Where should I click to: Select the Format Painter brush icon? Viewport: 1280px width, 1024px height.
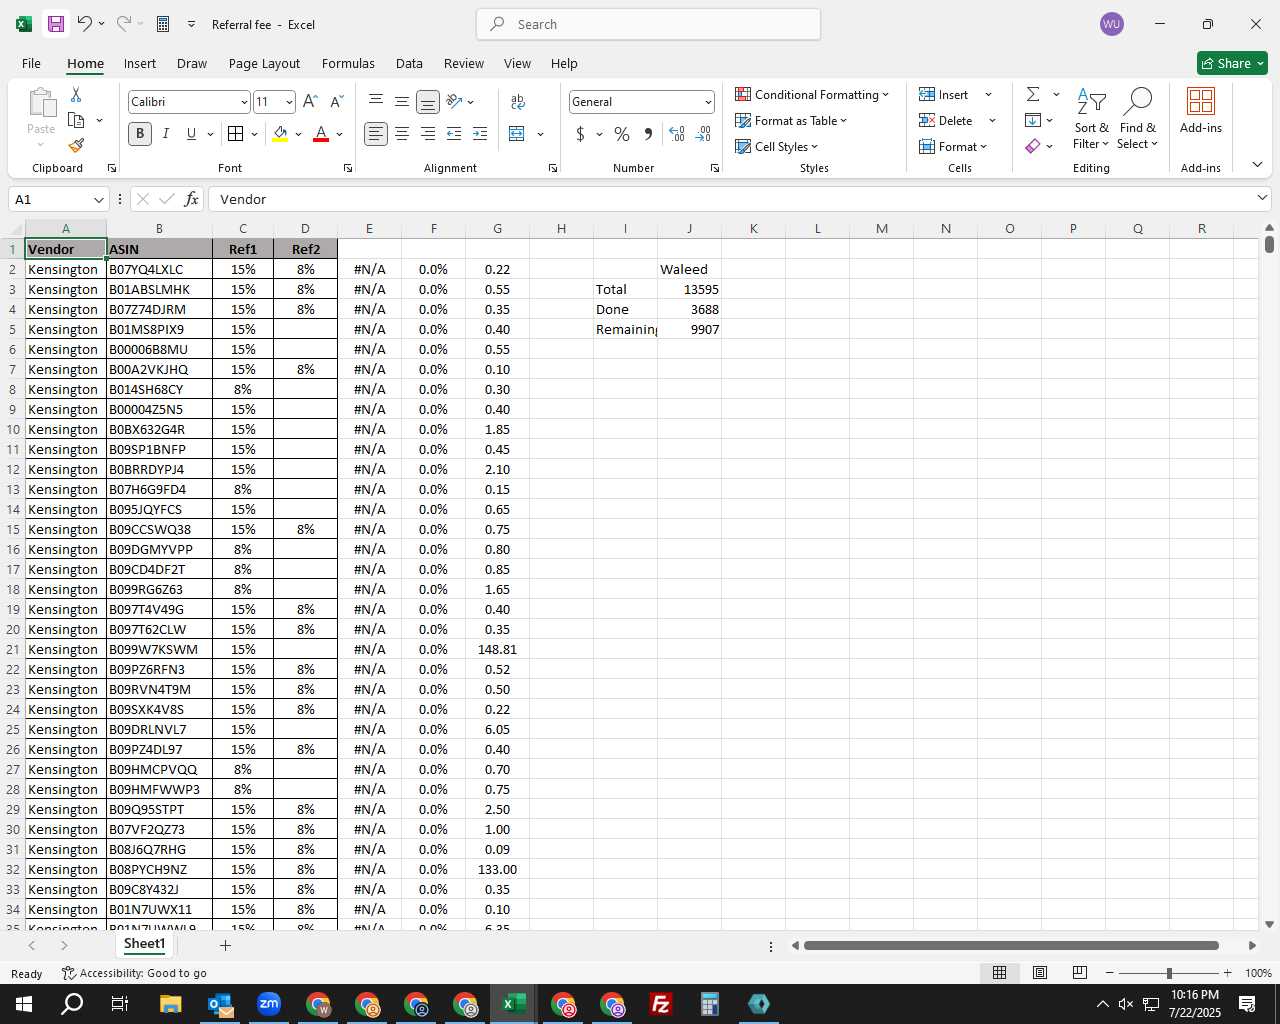tap(76, 146)
